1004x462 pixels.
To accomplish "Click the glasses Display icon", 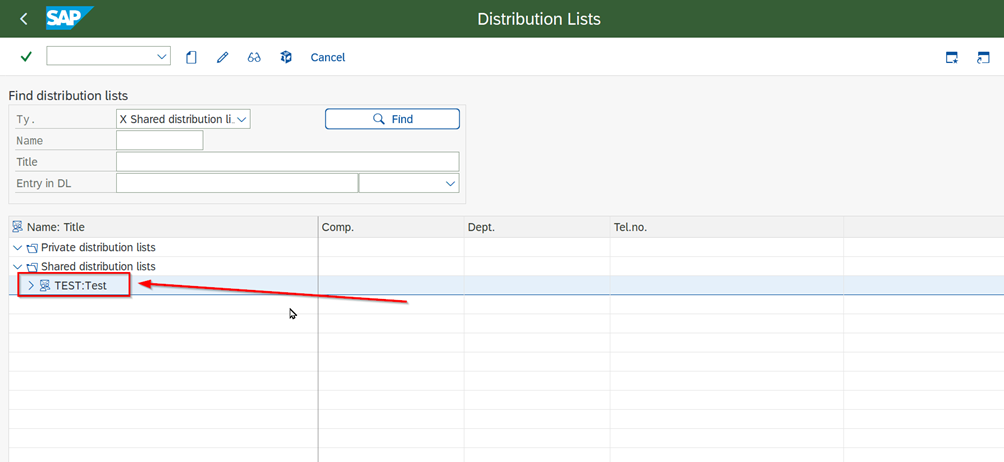I will tap(254, 57).
